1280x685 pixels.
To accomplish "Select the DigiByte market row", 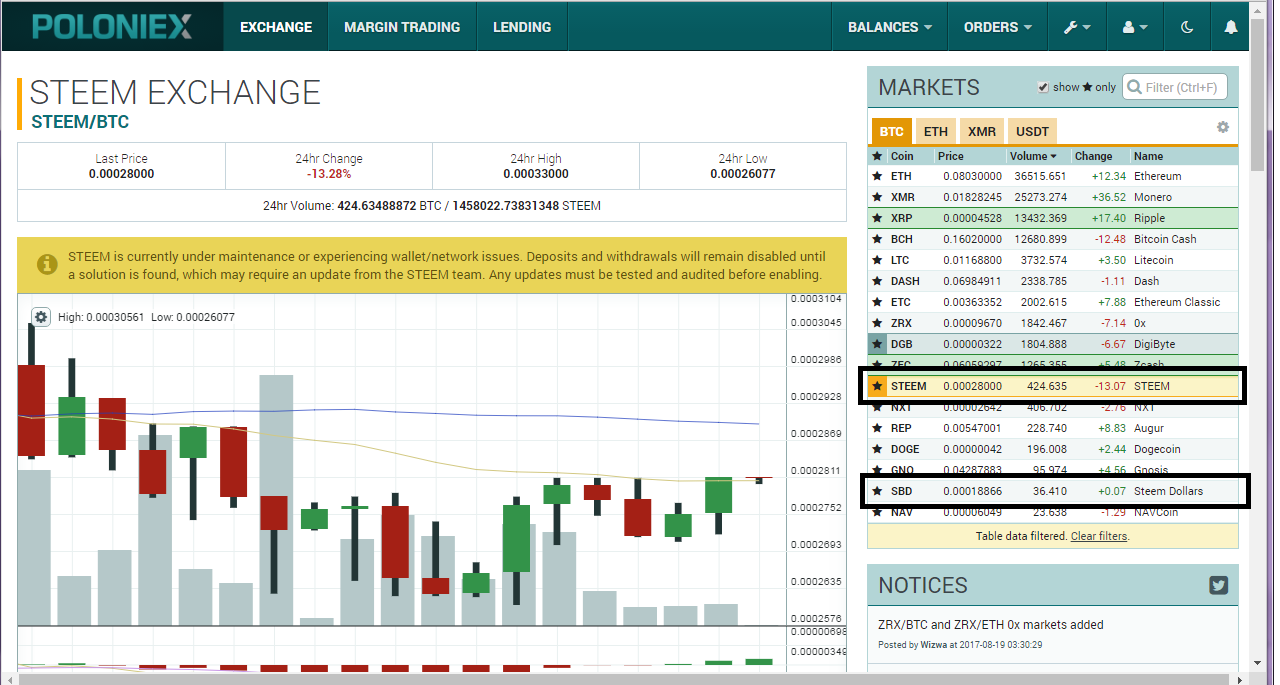I will (1054, 344).
